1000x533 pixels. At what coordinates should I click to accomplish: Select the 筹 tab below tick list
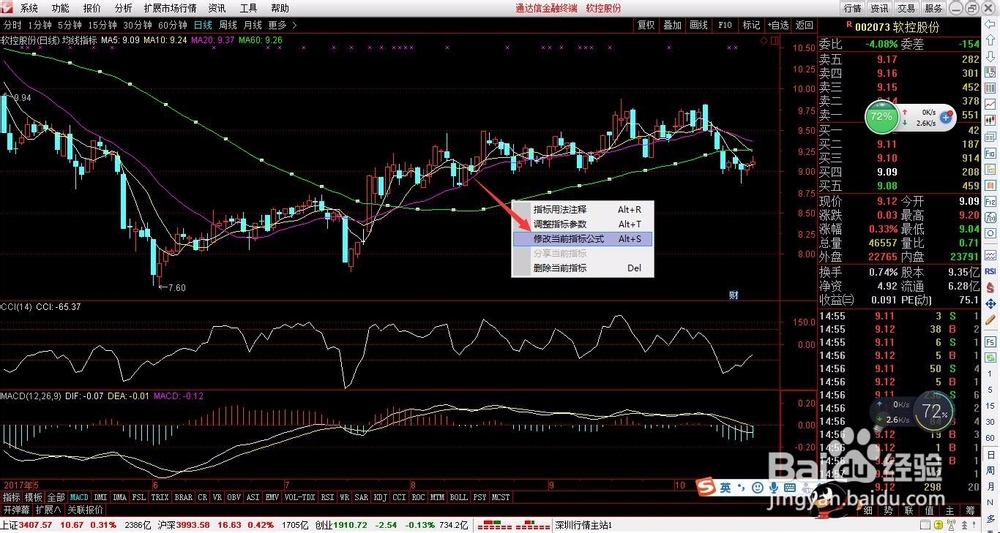pyautogui.click(x=969, y=510)
